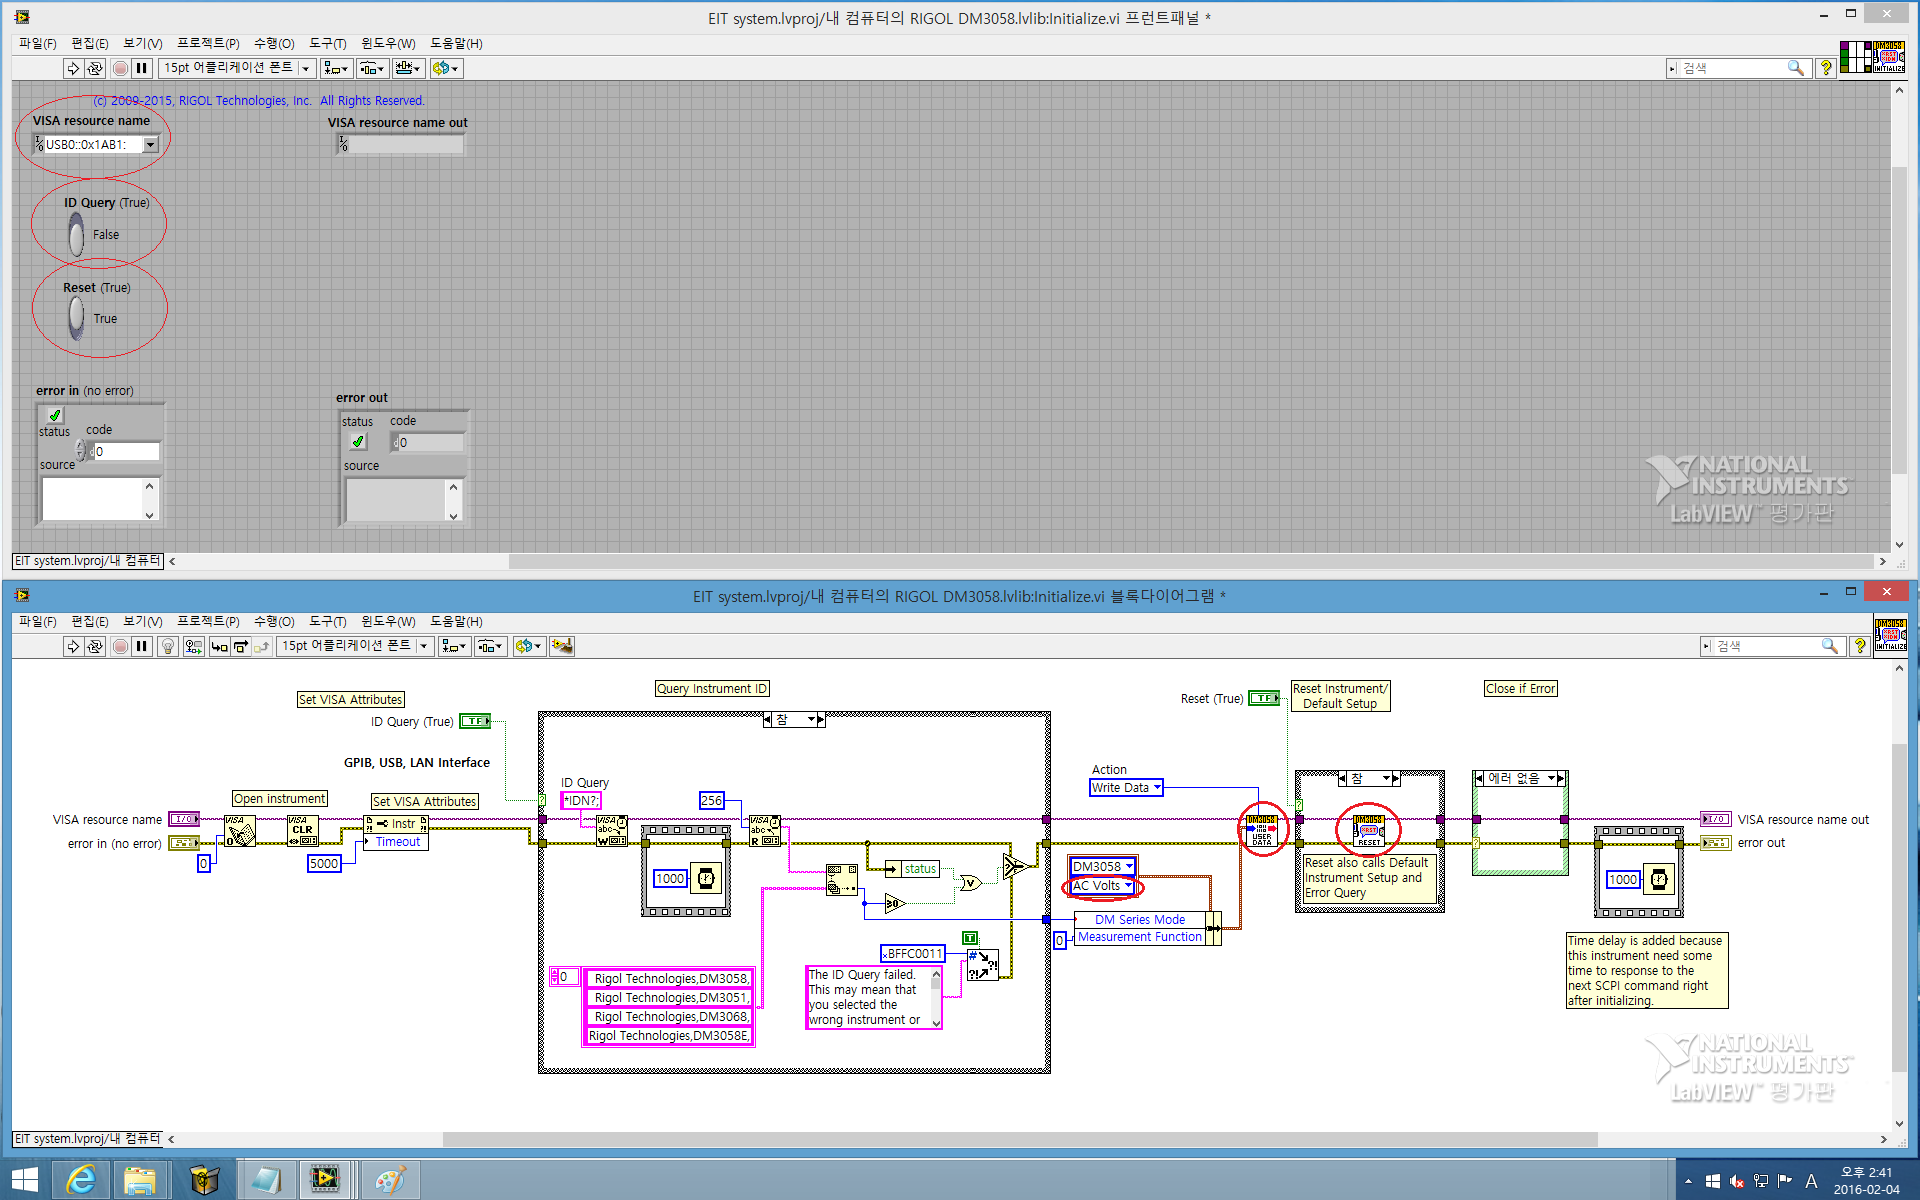Click Run Continuously in front panel toolbar
Screen dimensions: 1920x1200
click(x=95, y=68)
